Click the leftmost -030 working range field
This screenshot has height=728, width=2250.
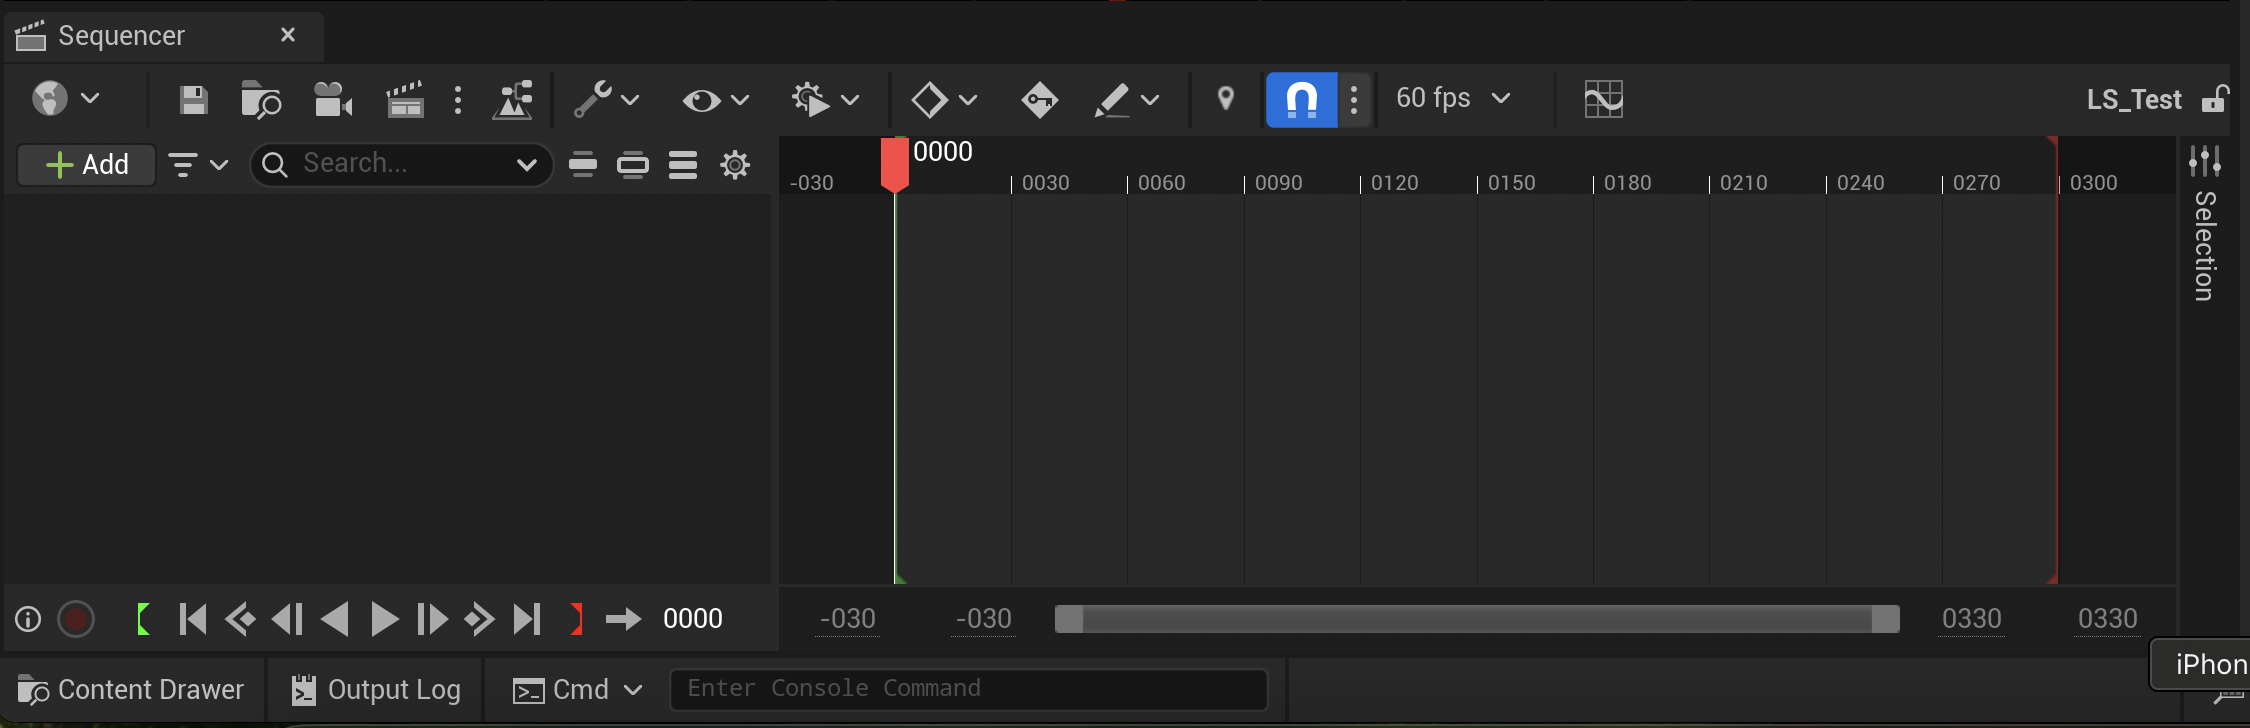pos(848,619)
